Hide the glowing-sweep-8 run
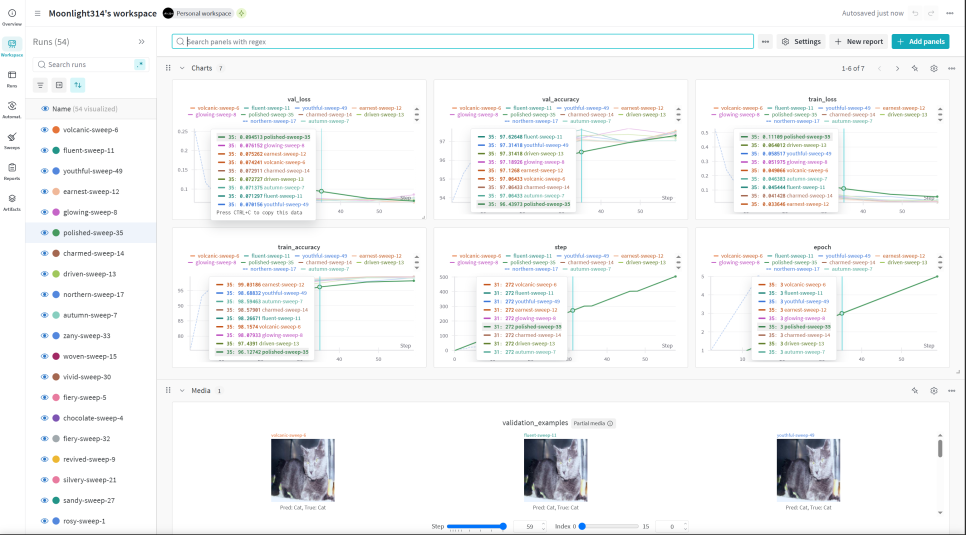Viewport: 966px width, 535px height. (44, 212)
